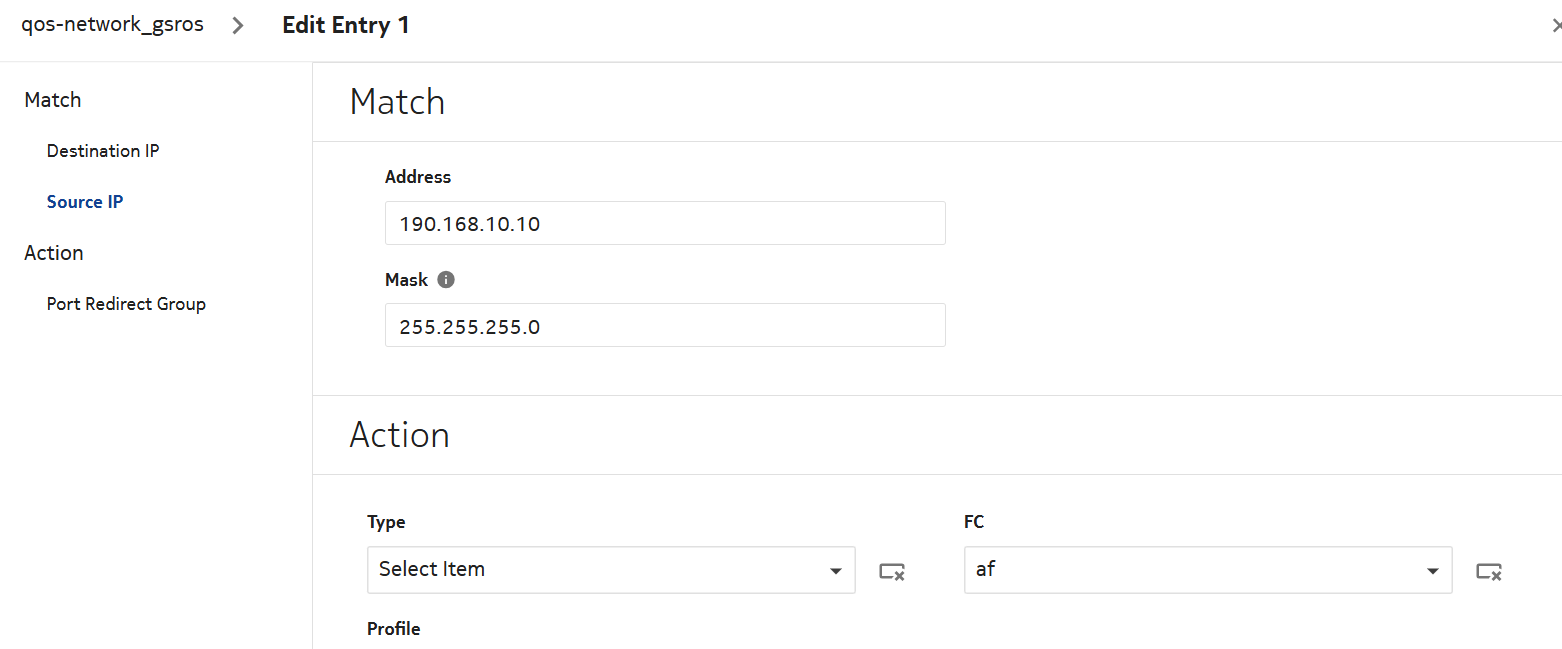The image size is (1562, 649).
Task: Open the Type 'Select Item' dropdown
Action: point(611,570)
